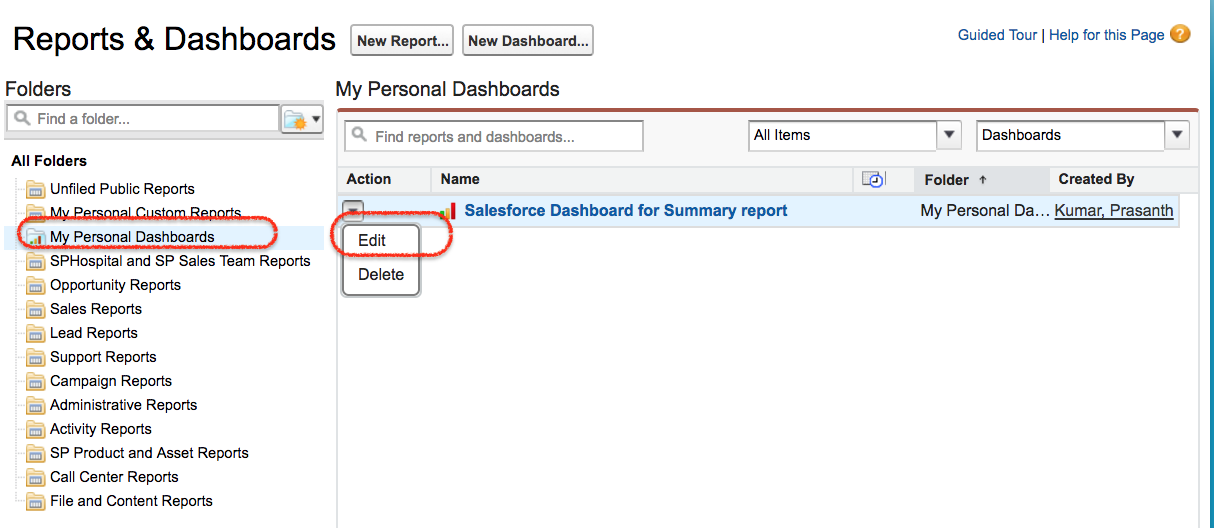Open the Dashboards type dropdown
Viewport: 1214px width, 528px height.
[x=1177, y=135]
